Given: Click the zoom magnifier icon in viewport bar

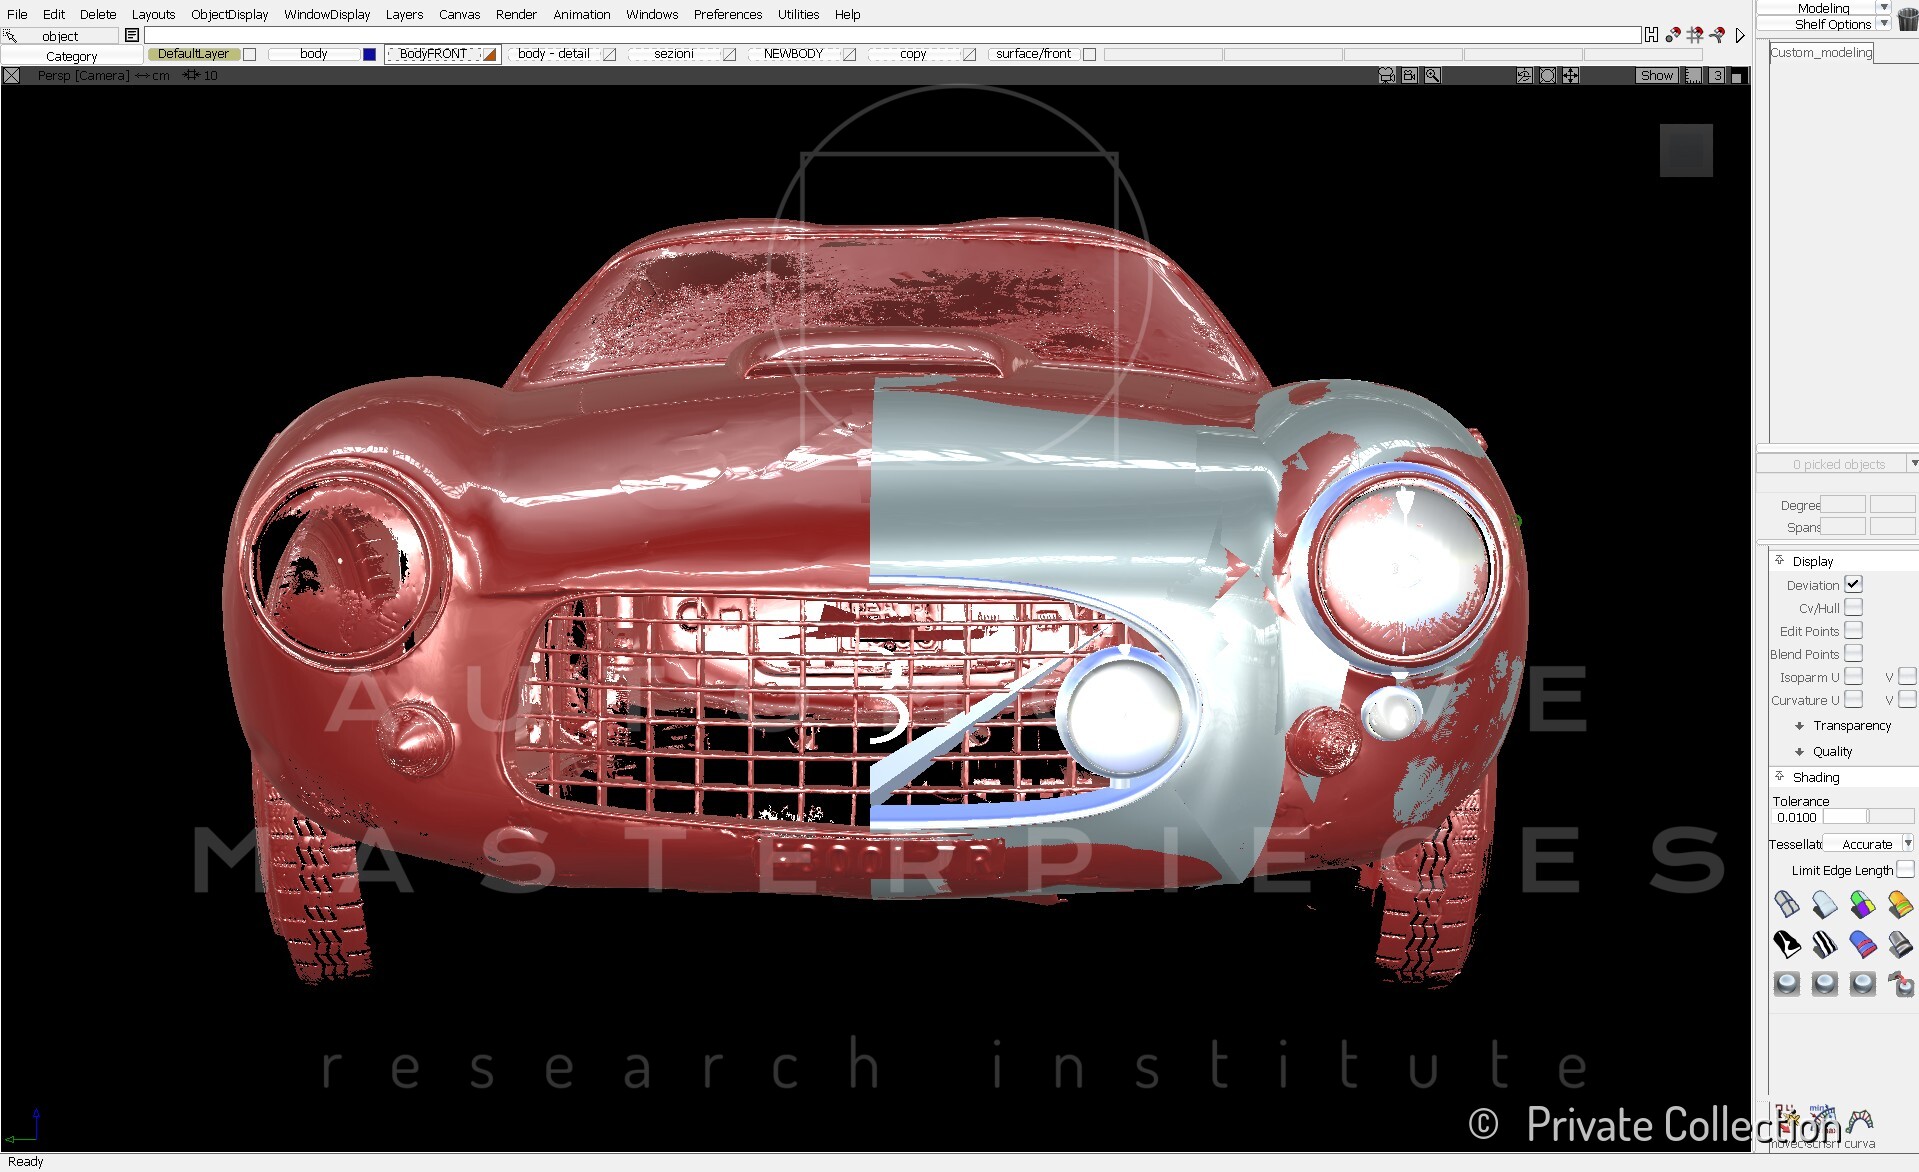Looking at the screenshot, I should coord(1432,75).
